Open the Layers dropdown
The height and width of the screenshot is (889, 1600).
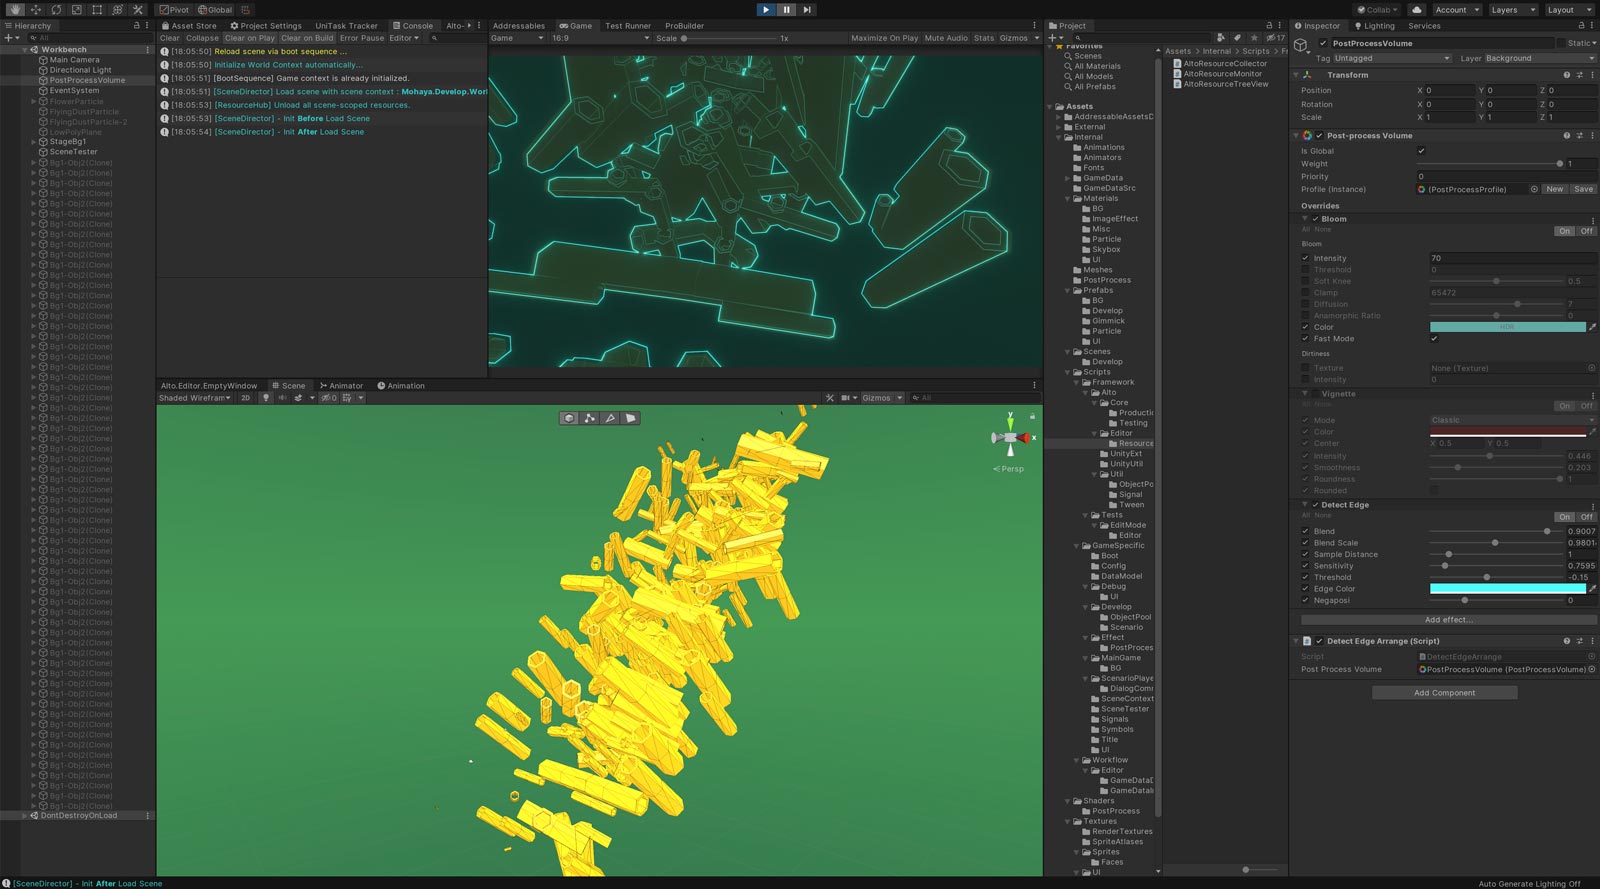click(x=1512, y=10)
